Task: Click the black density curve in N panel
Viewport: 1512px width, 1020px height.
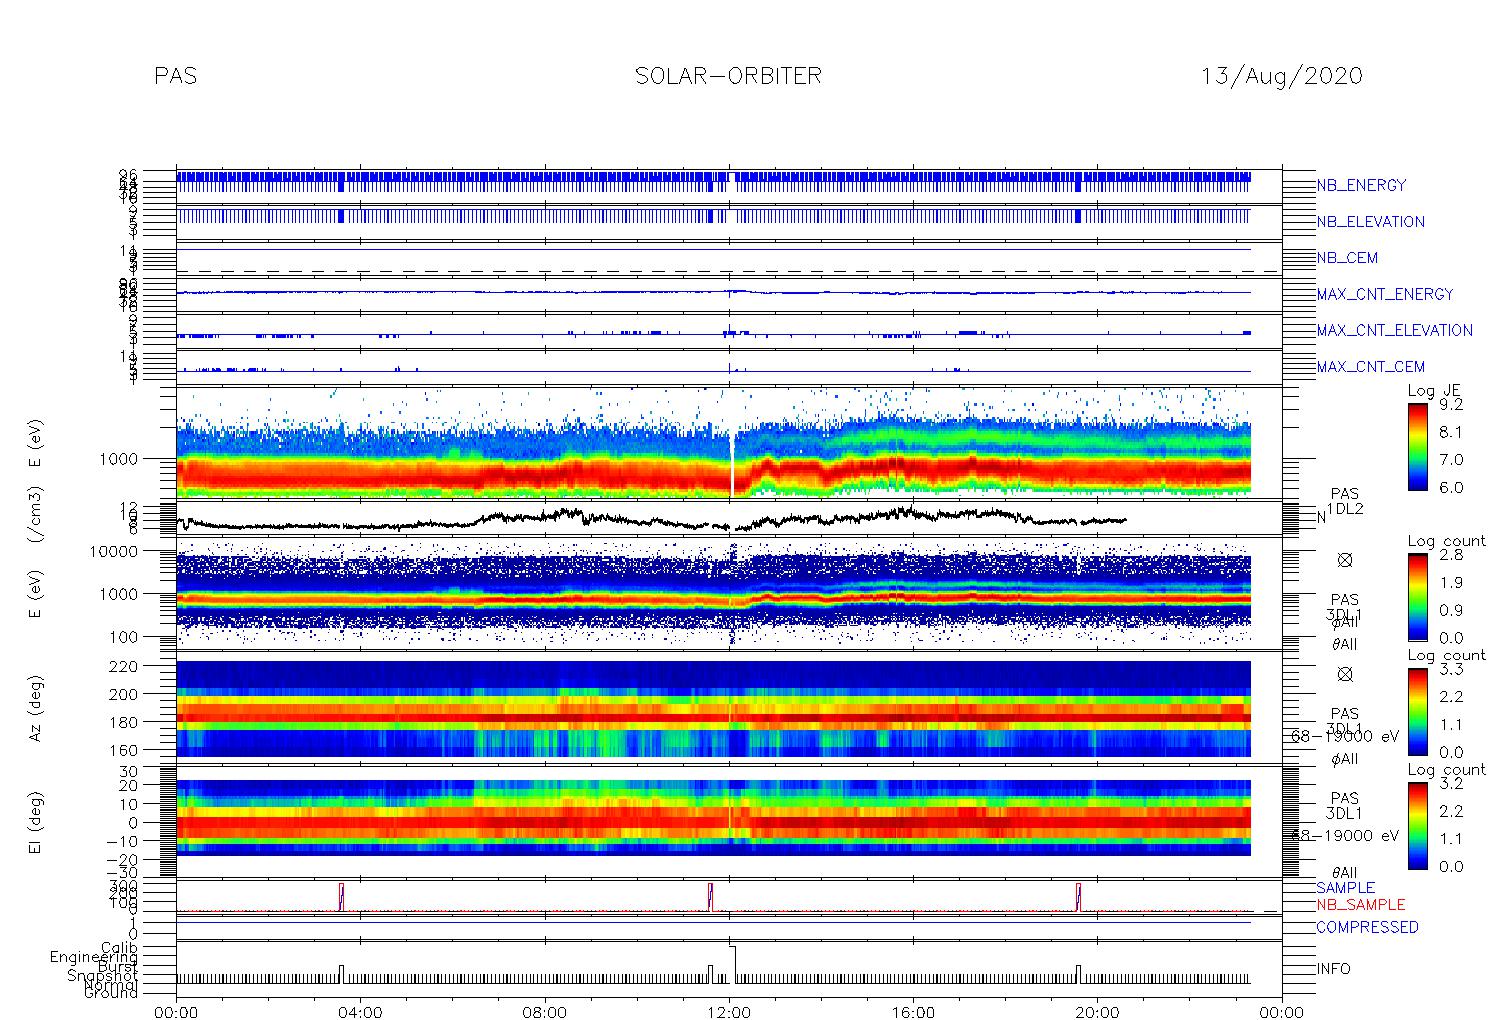Action: pyautogui.click(x=651, y=520)
